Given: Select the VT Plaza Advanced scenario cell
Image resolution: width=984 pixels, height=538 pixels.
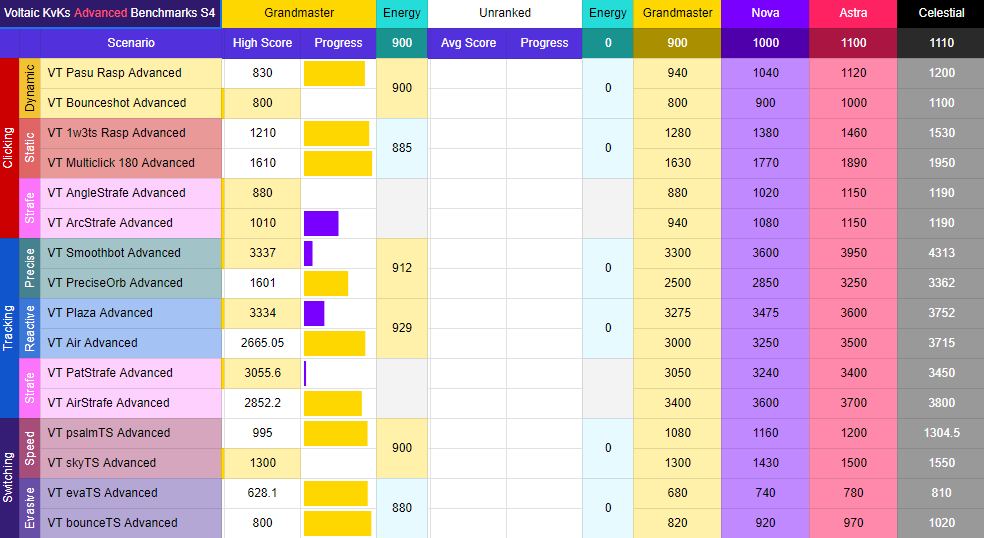Looking at the screenshot, I should coord(131,313).
